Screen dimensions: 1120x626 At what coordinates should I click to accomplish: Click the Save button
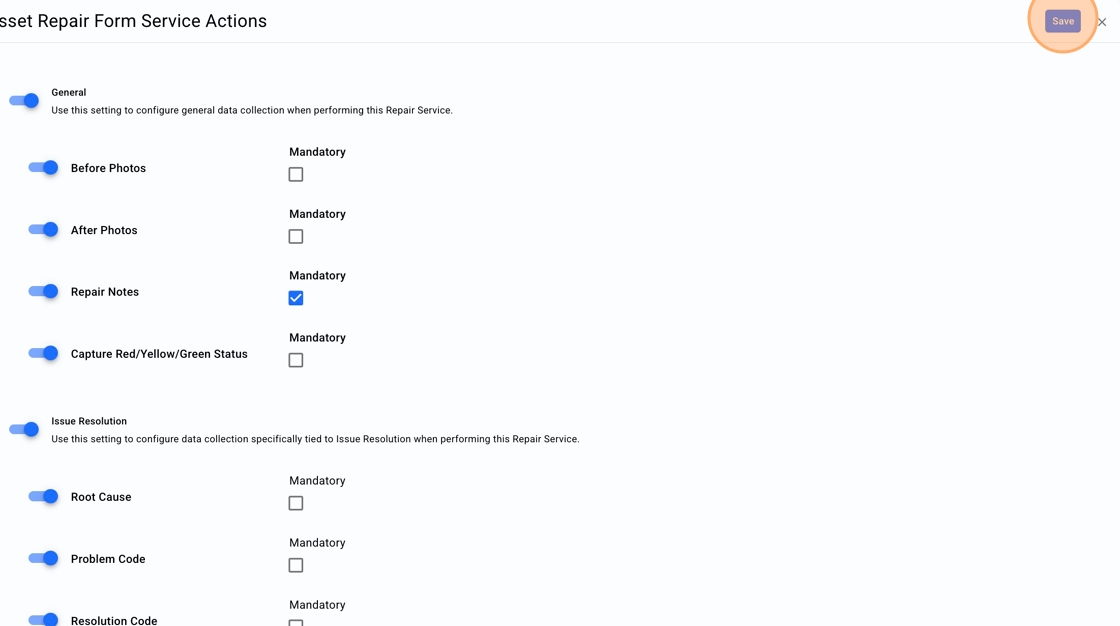(x=1062, y=21)
